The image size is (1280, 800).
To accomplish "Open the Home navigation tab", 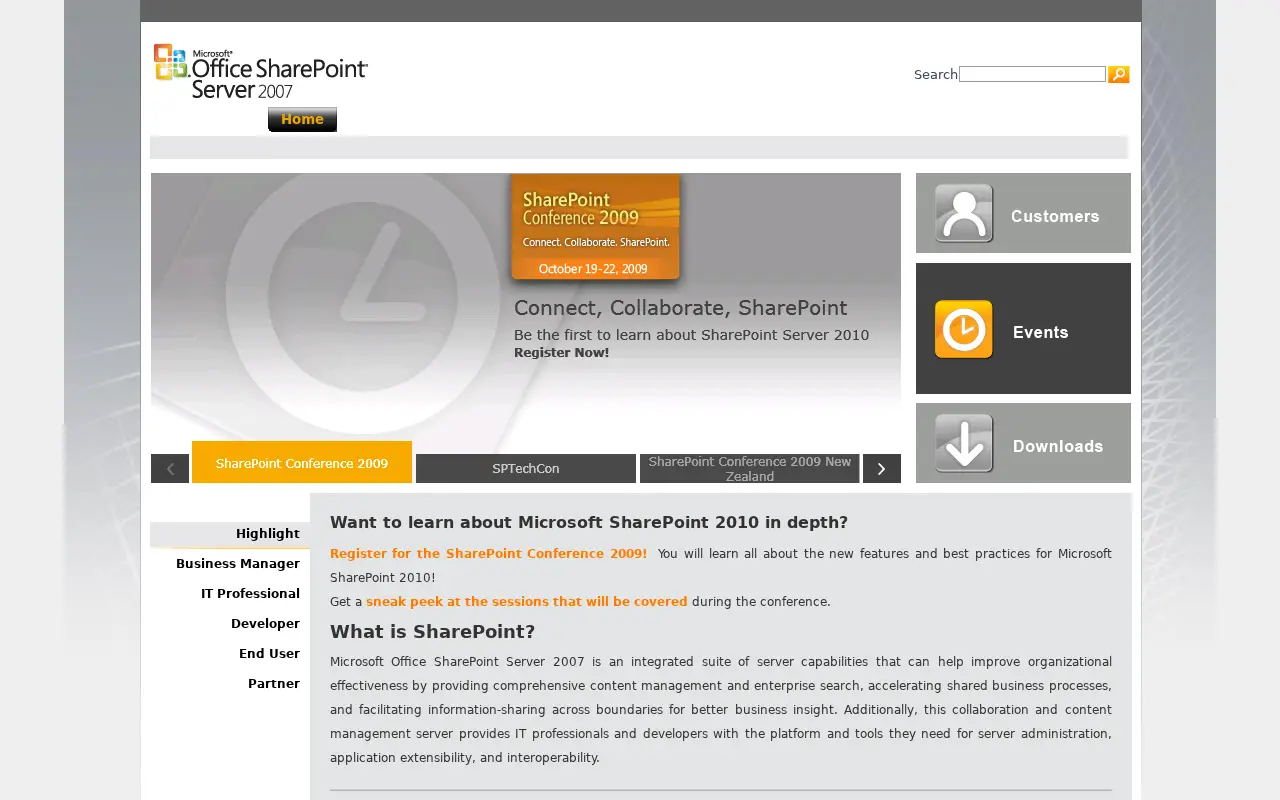I will coord(302,119).
